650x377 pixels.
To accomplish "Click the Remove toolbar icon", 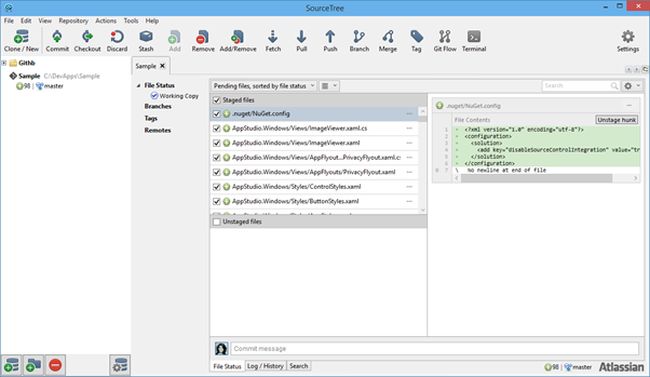I will pyautogui.click(x=203, y=41).
